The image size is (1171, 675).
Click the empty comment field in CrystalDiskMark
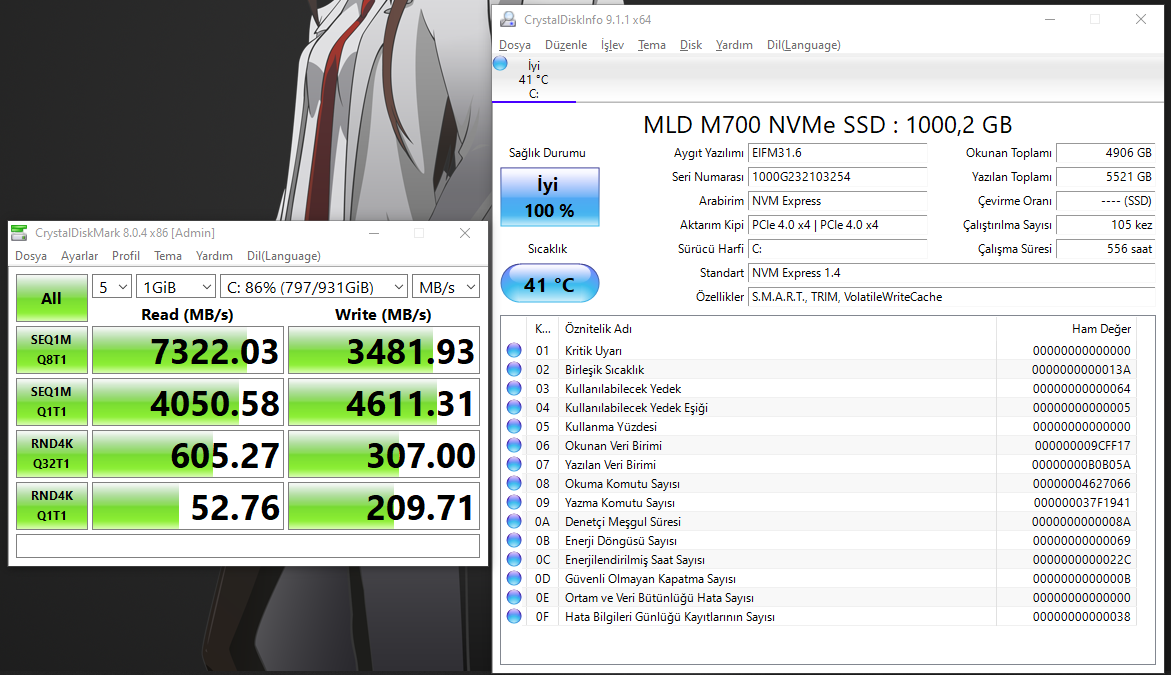(x=248, y=546)
